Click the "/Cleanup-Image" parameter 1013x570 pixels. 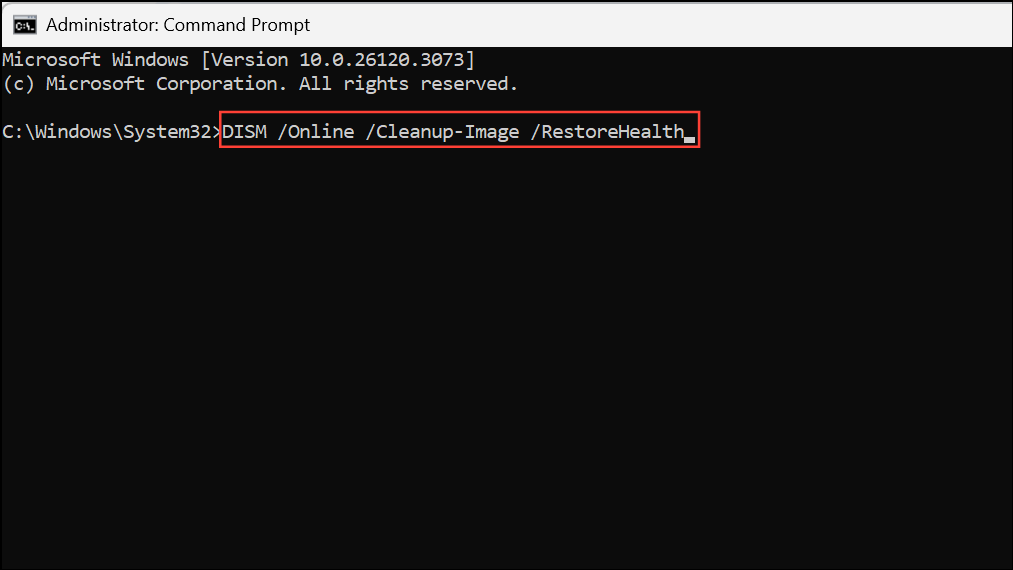[x=443, y=132]
